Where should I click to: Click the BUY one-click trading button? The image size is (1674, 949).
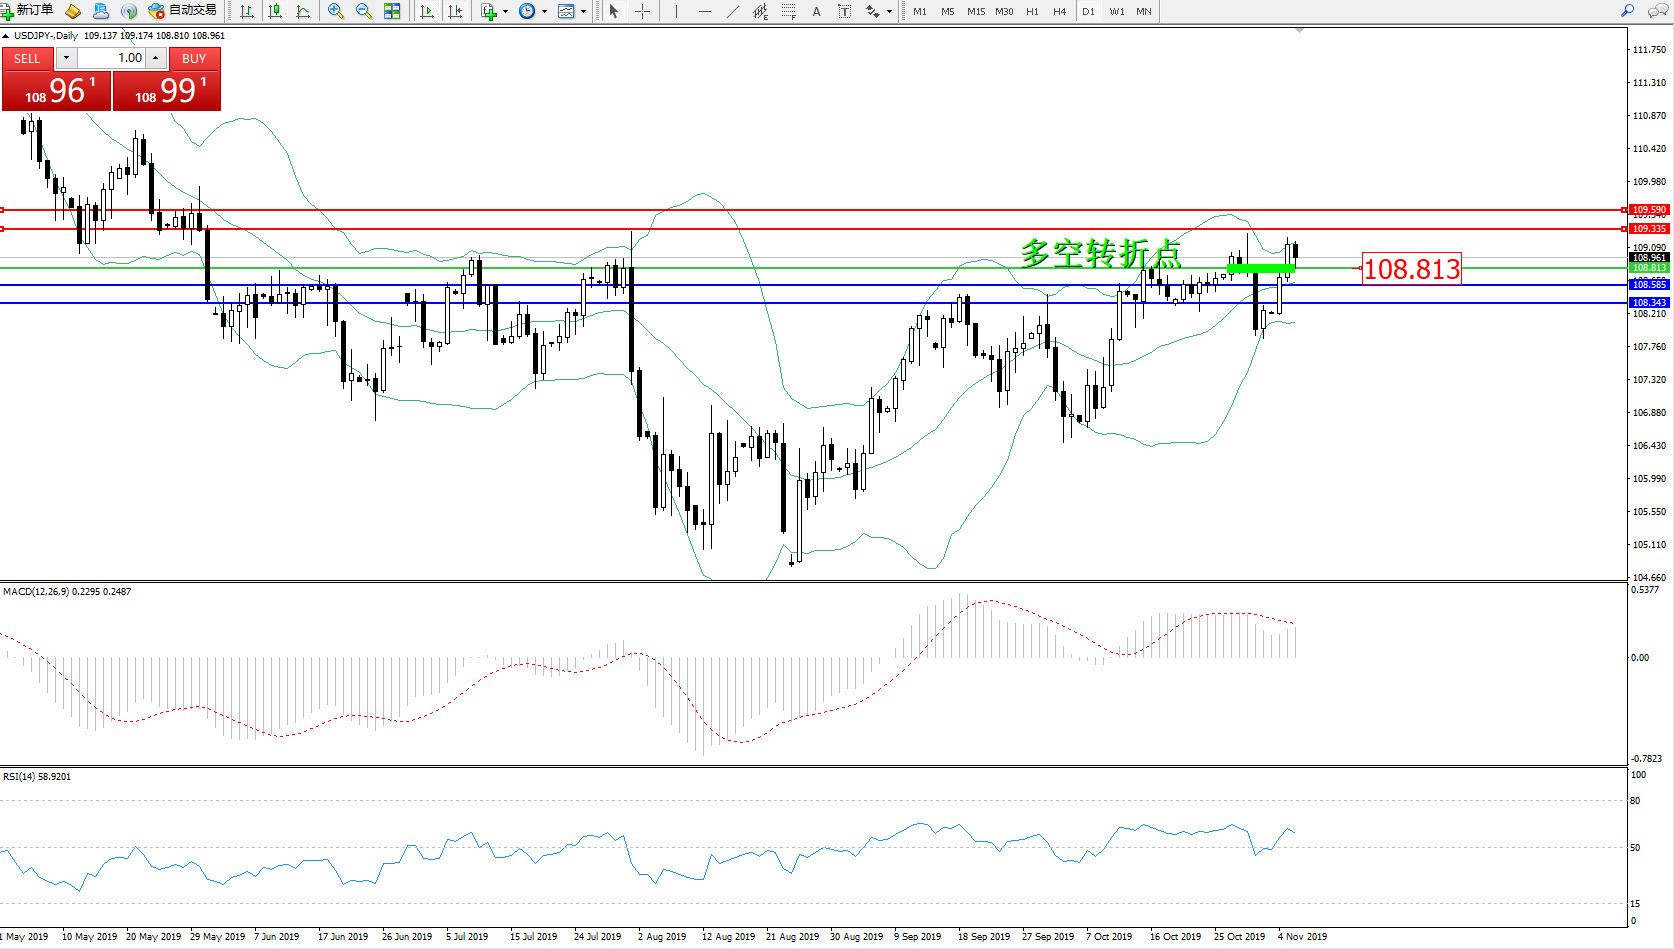point(194,59)
